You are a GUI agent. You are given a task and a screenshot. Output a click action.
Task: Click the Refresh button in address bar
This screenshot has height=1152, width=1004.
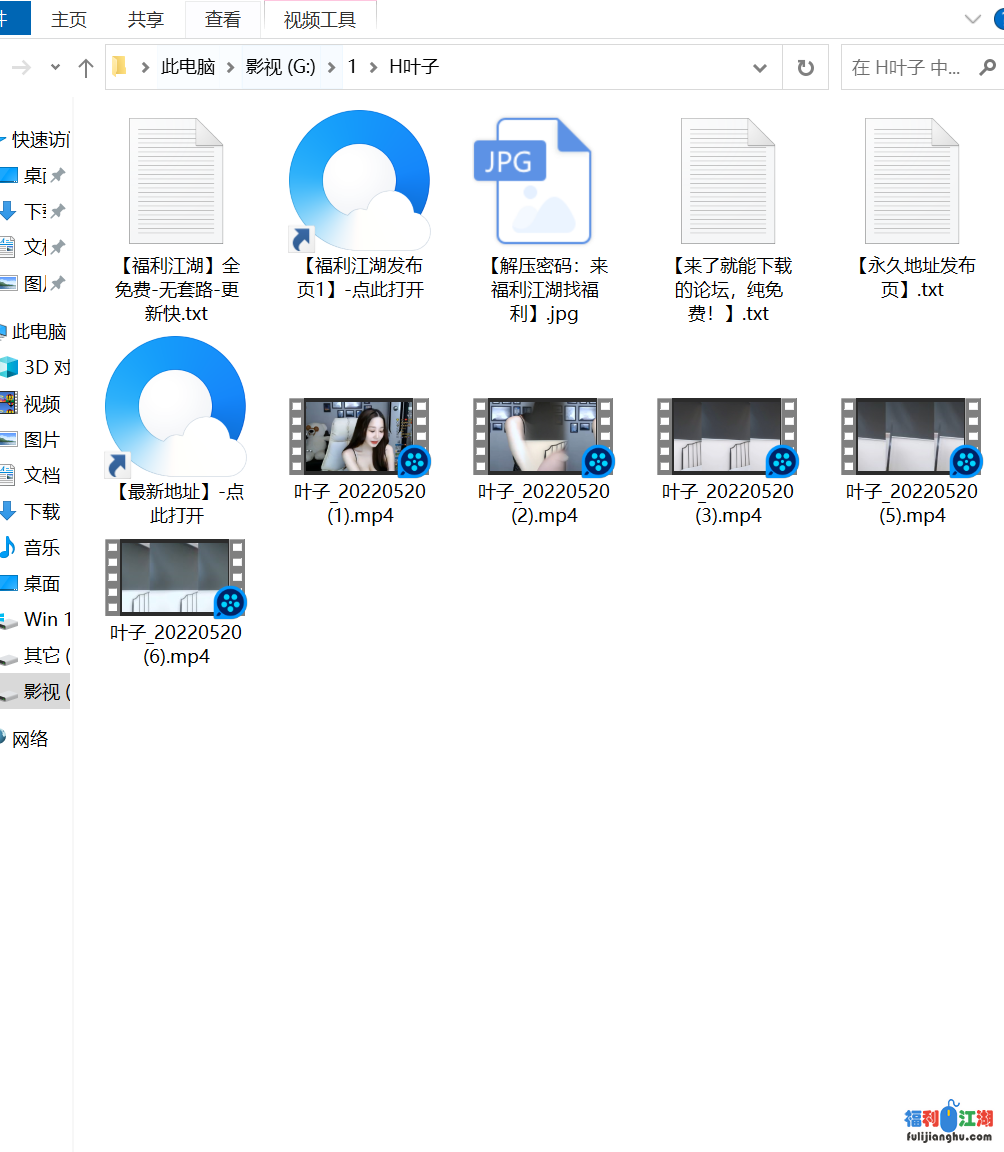[x=805, y=68]
